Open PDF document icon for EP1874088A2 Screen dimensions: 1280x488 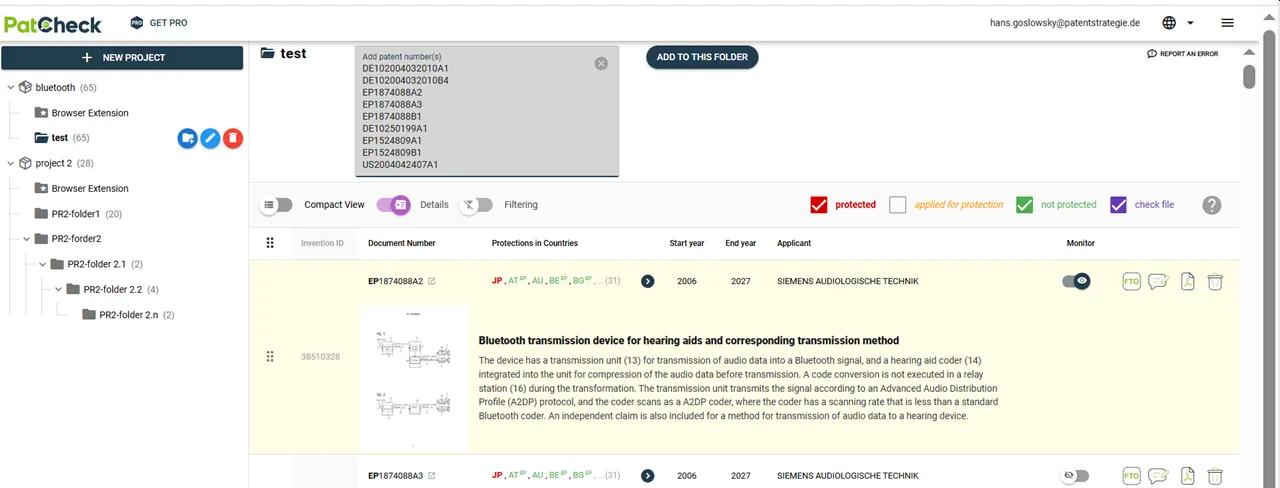tap(1188, 282)
